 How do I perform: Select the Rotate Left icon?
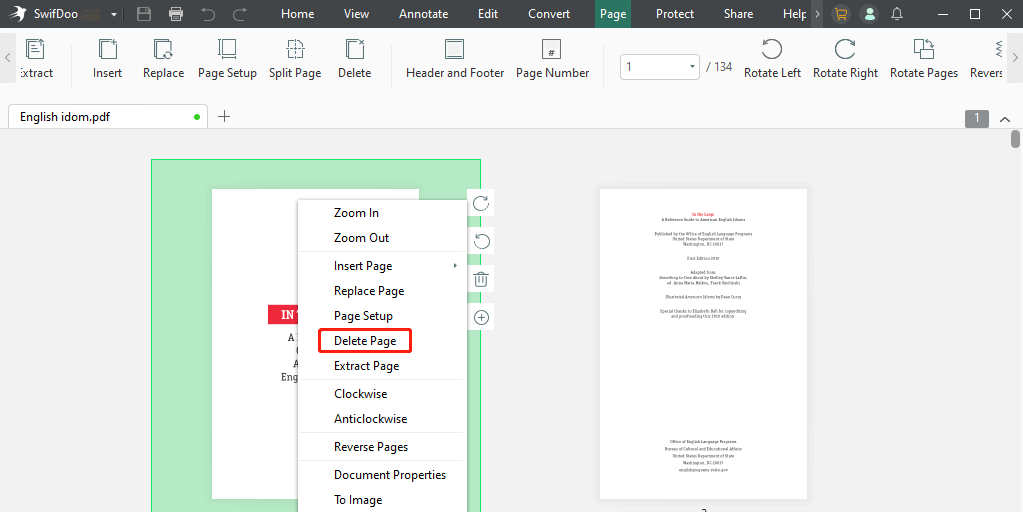(772, 50)
